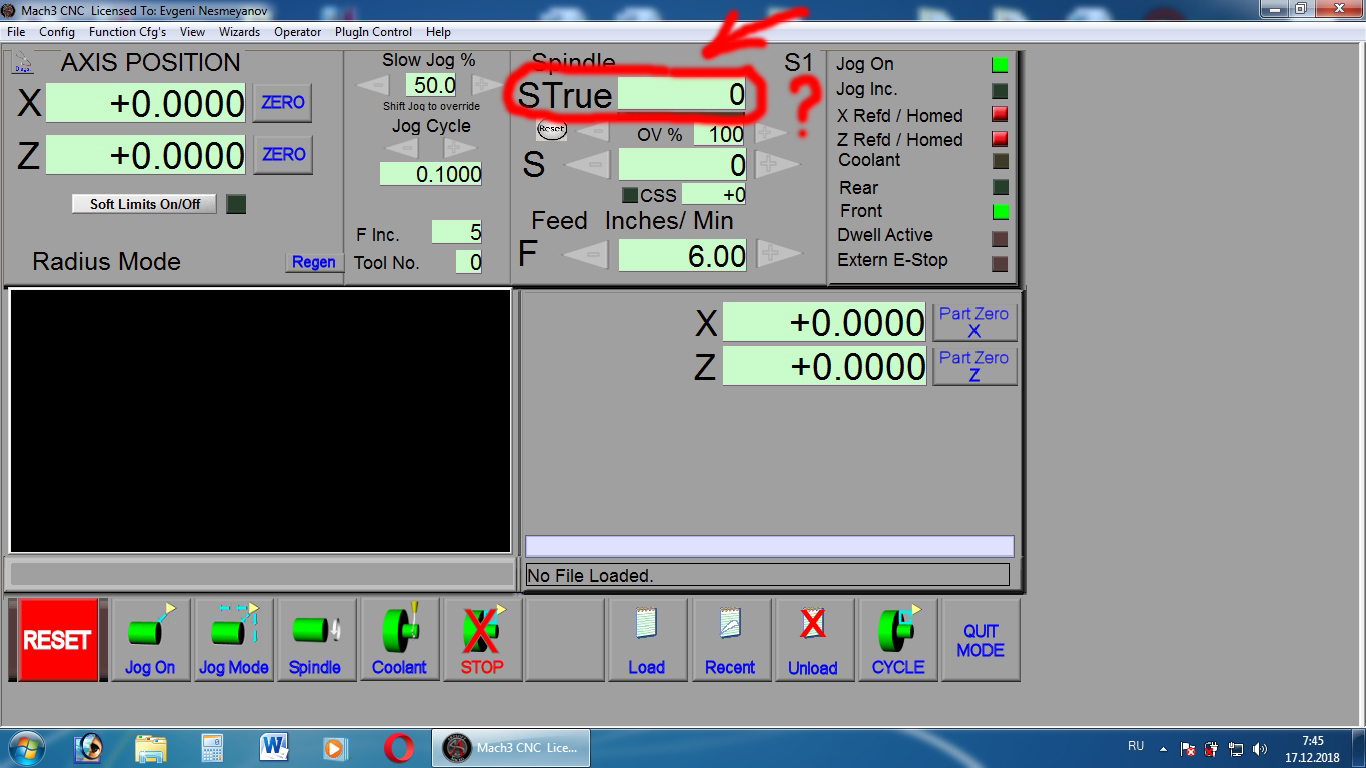Launch Opera from the taskbar
The image size is (1366, 768).
point(398,747)
